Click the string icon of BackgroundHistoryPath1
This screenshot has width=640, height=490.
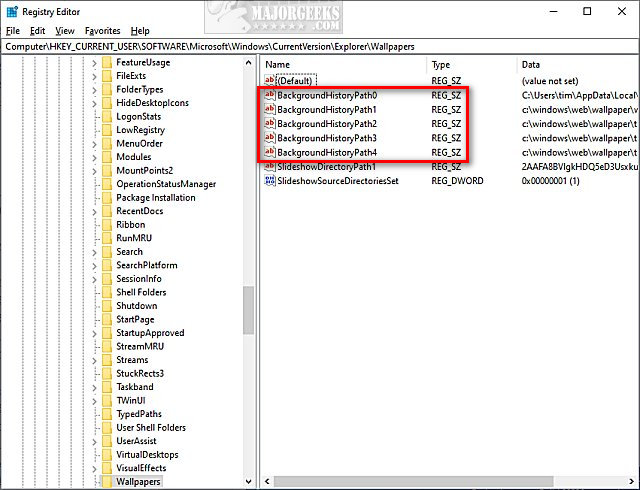click(270, 109)
